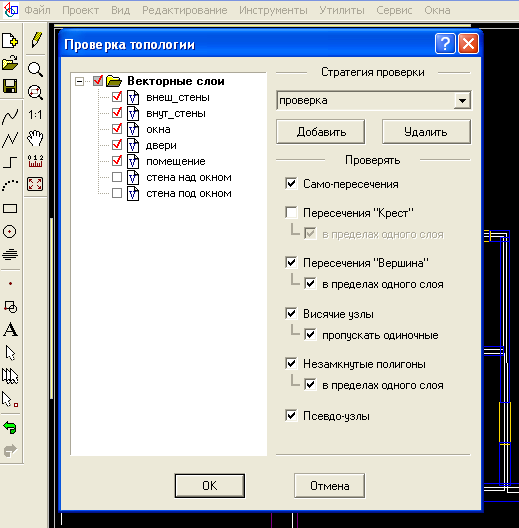
Task: Click the zoom to selection magnifier icon
Action: click(x=35, y=92)
